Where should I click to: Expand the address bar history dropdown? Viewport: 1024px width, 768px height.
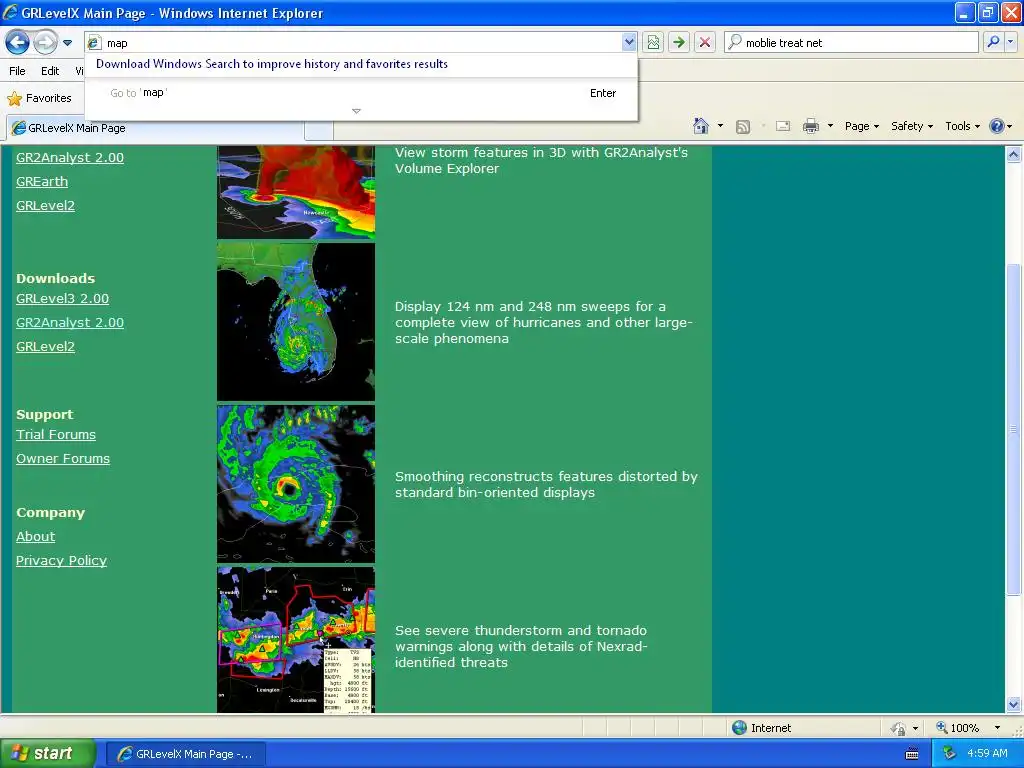pyautogui.click(x=628, y=42)
